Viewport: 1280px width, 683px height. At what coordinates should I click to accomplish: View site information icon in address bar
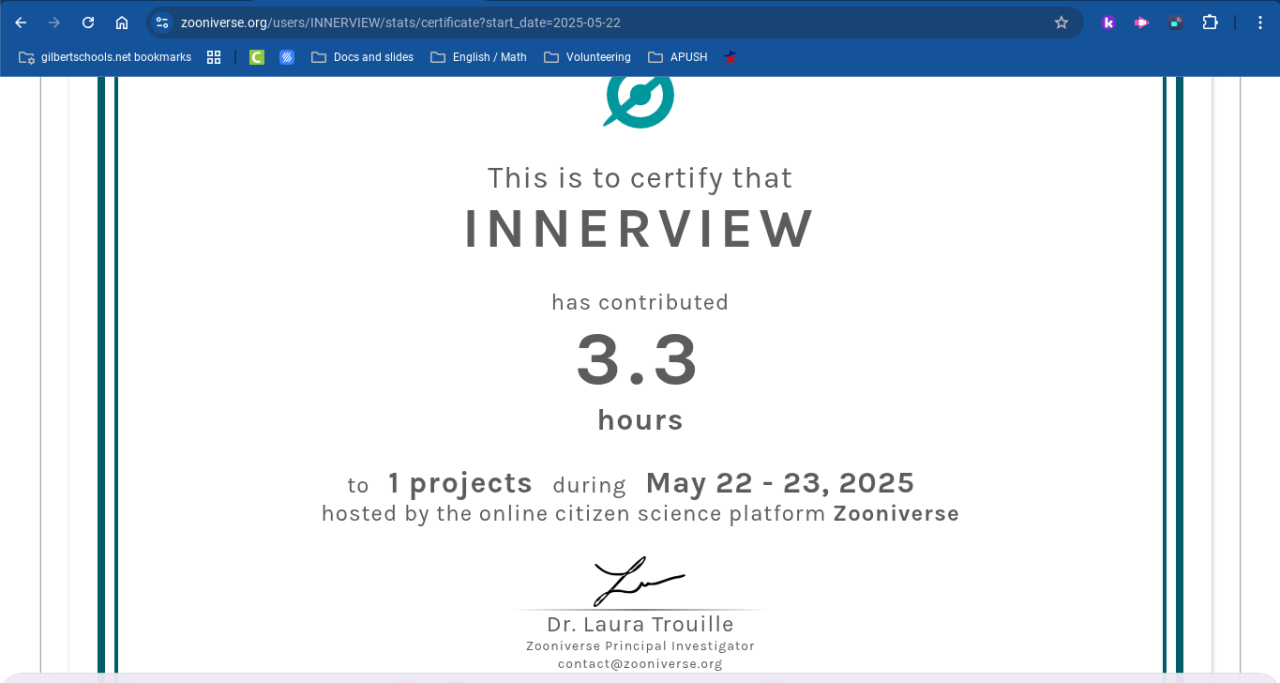tap(162, 22)
